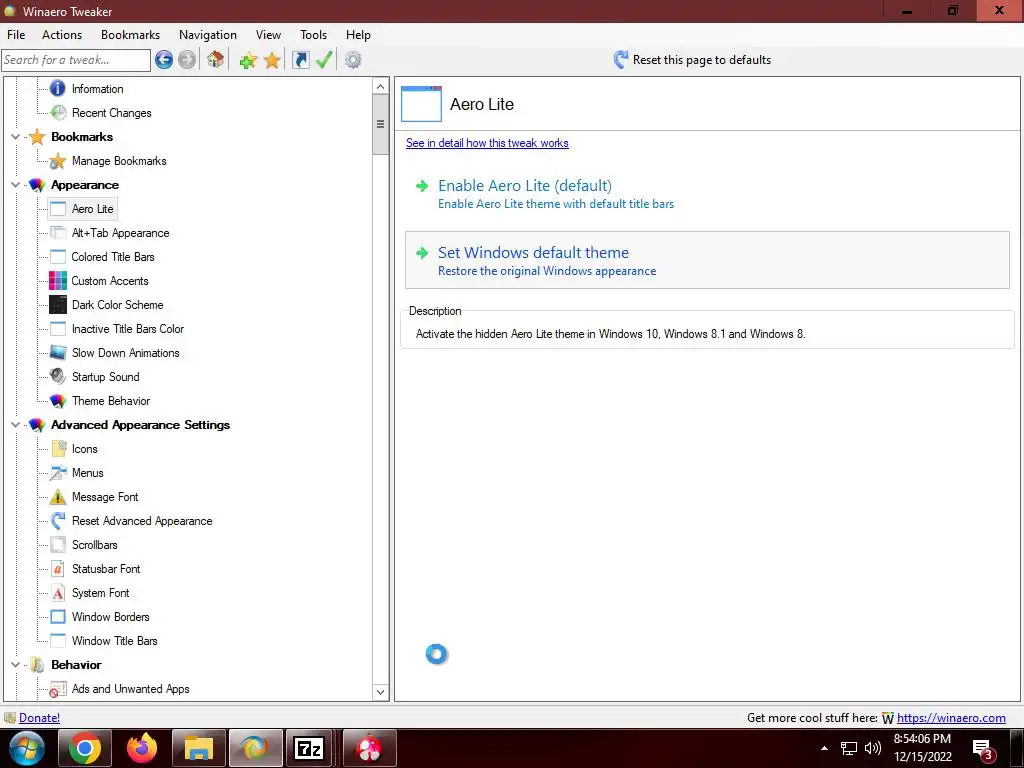The image size is (1024, 768).
Task: Click the green checkmark toolbar icon
Action: tap(324, 60)
